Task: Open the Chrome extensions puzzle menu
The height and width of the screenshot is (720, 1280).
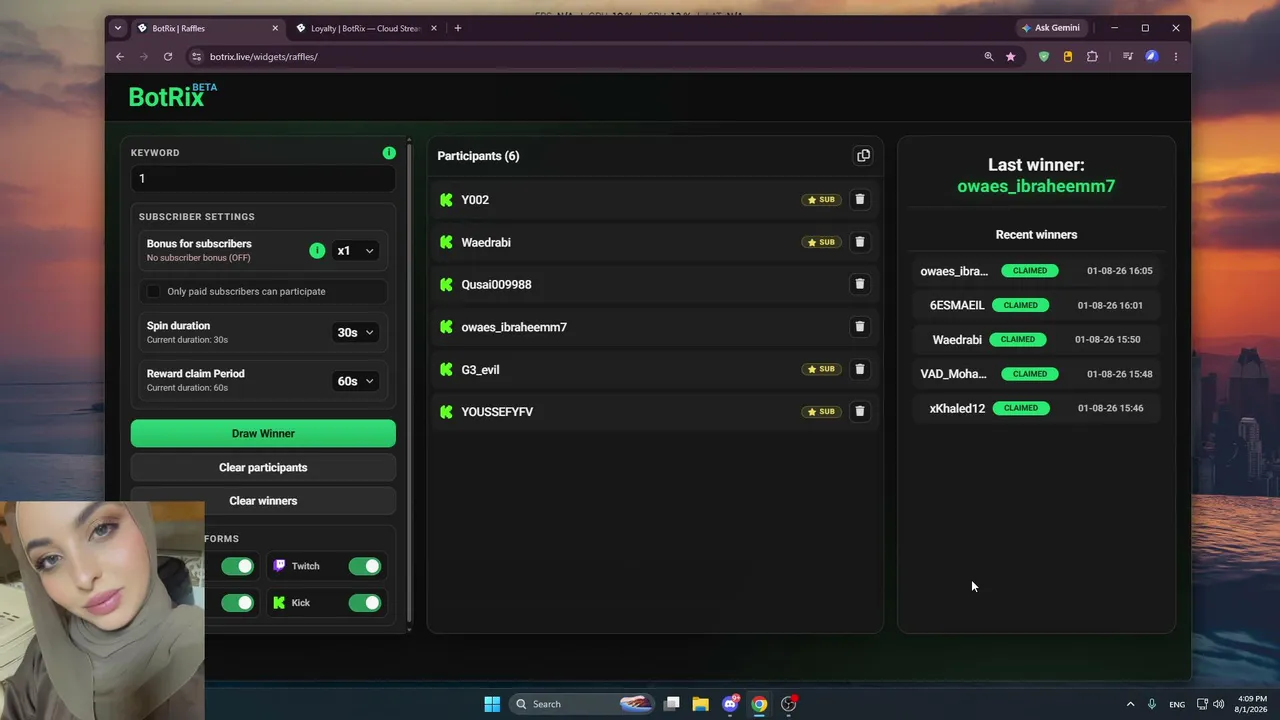Action: [1092, 57]
